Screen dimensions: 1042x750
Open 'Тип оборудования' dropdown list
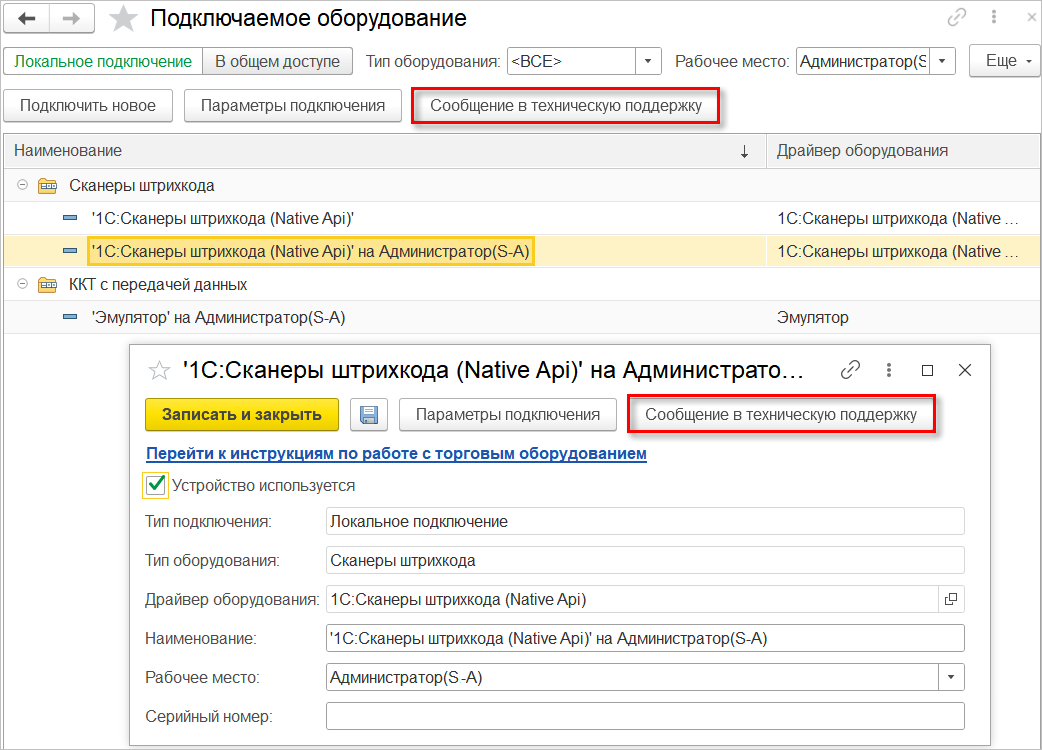click(x=649, y=61)
